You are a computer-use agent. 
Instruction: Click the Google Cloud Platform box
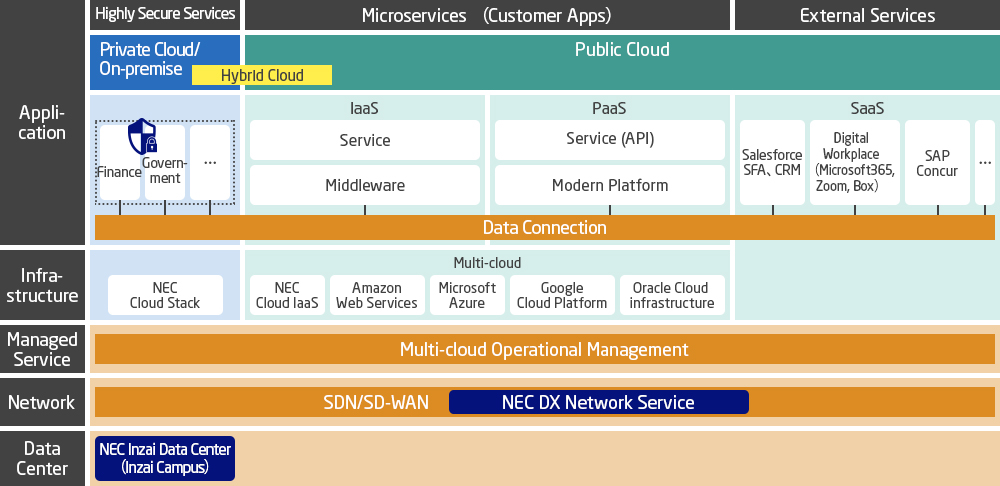click(x=562, y=295)
